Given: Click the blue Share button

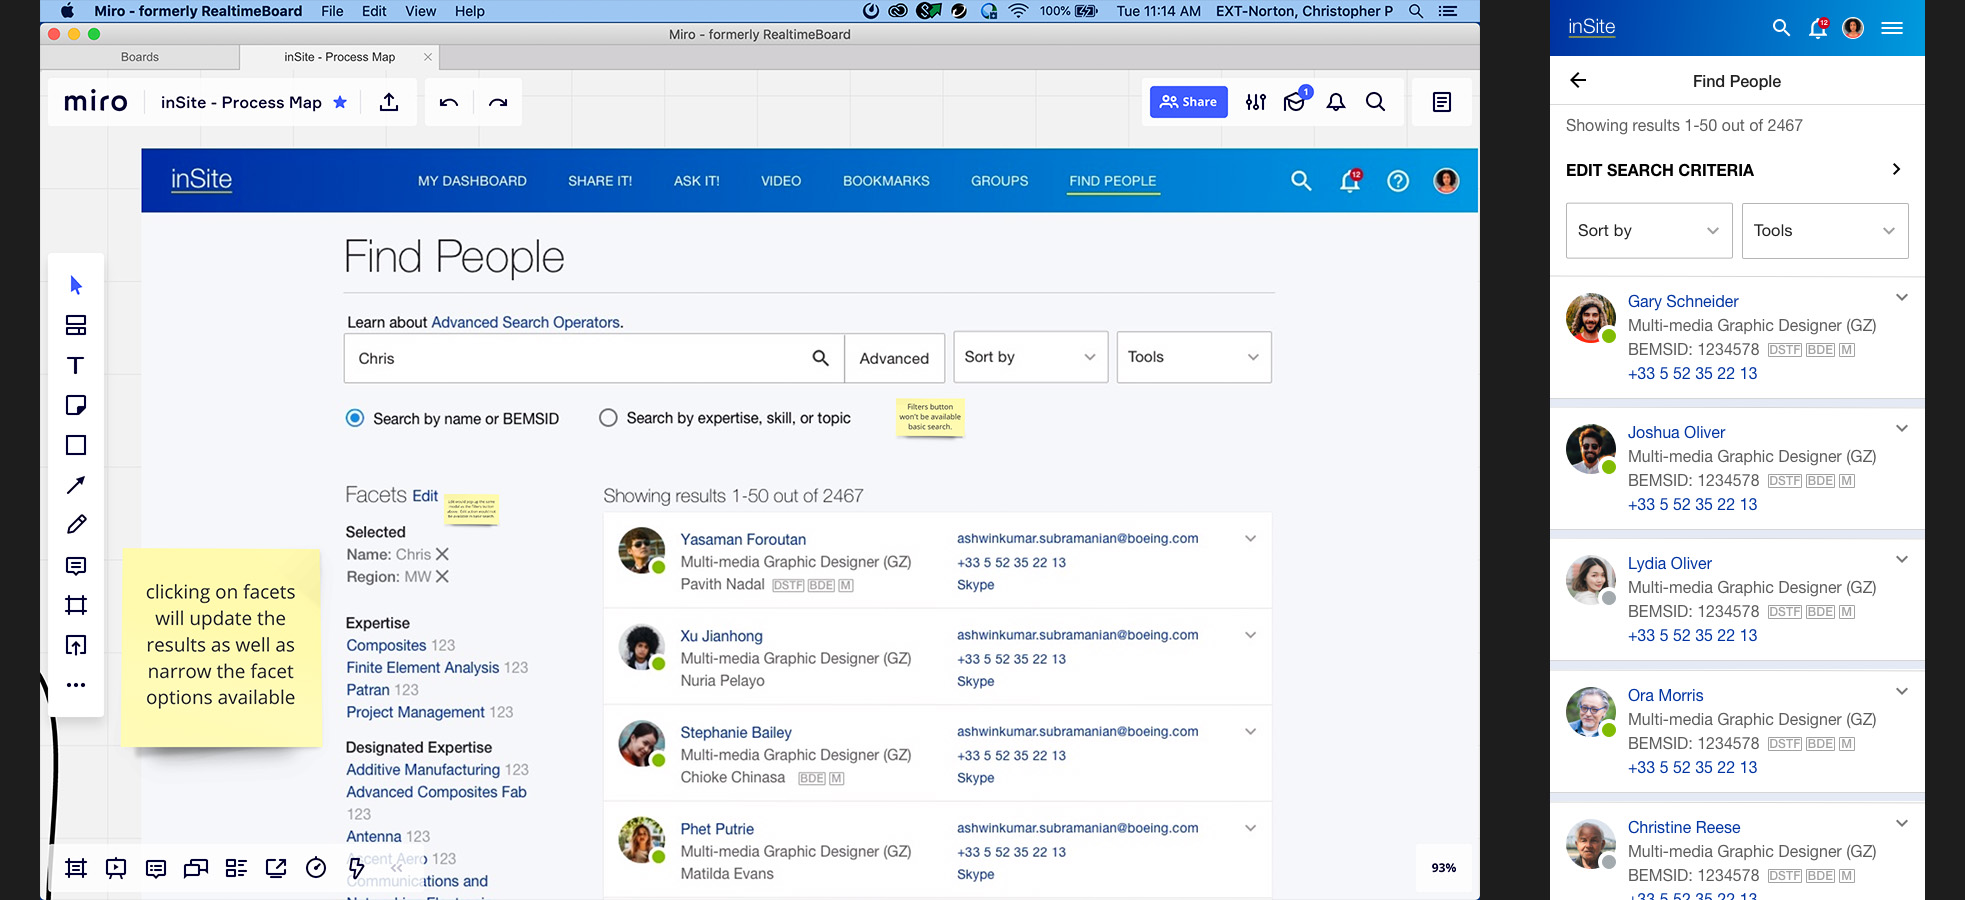Looking at the screenshot, I should click(1188, 102).
